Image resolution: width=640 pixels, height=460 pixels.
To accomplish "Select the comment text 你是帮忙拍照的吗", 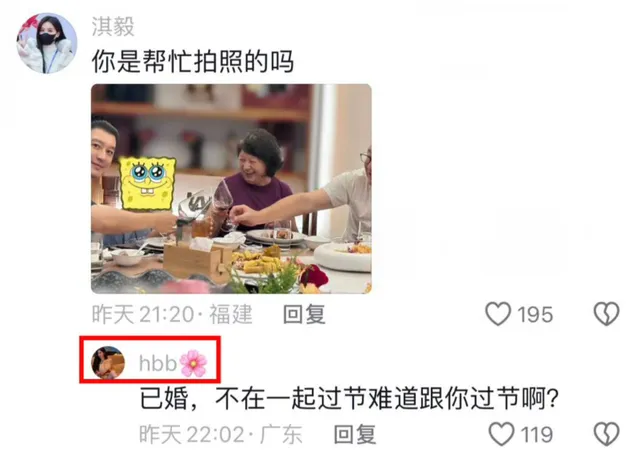I will 193,62.
